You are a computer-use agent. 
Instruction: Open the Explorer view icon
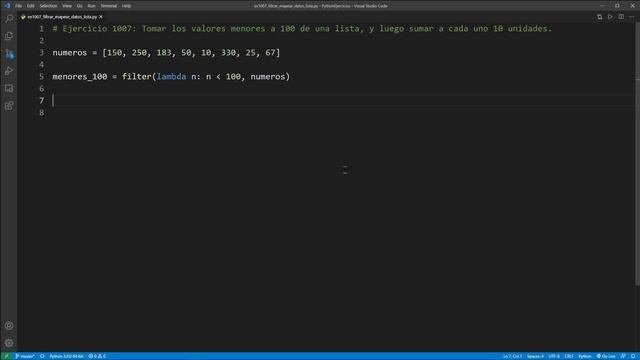click(9, 36)
